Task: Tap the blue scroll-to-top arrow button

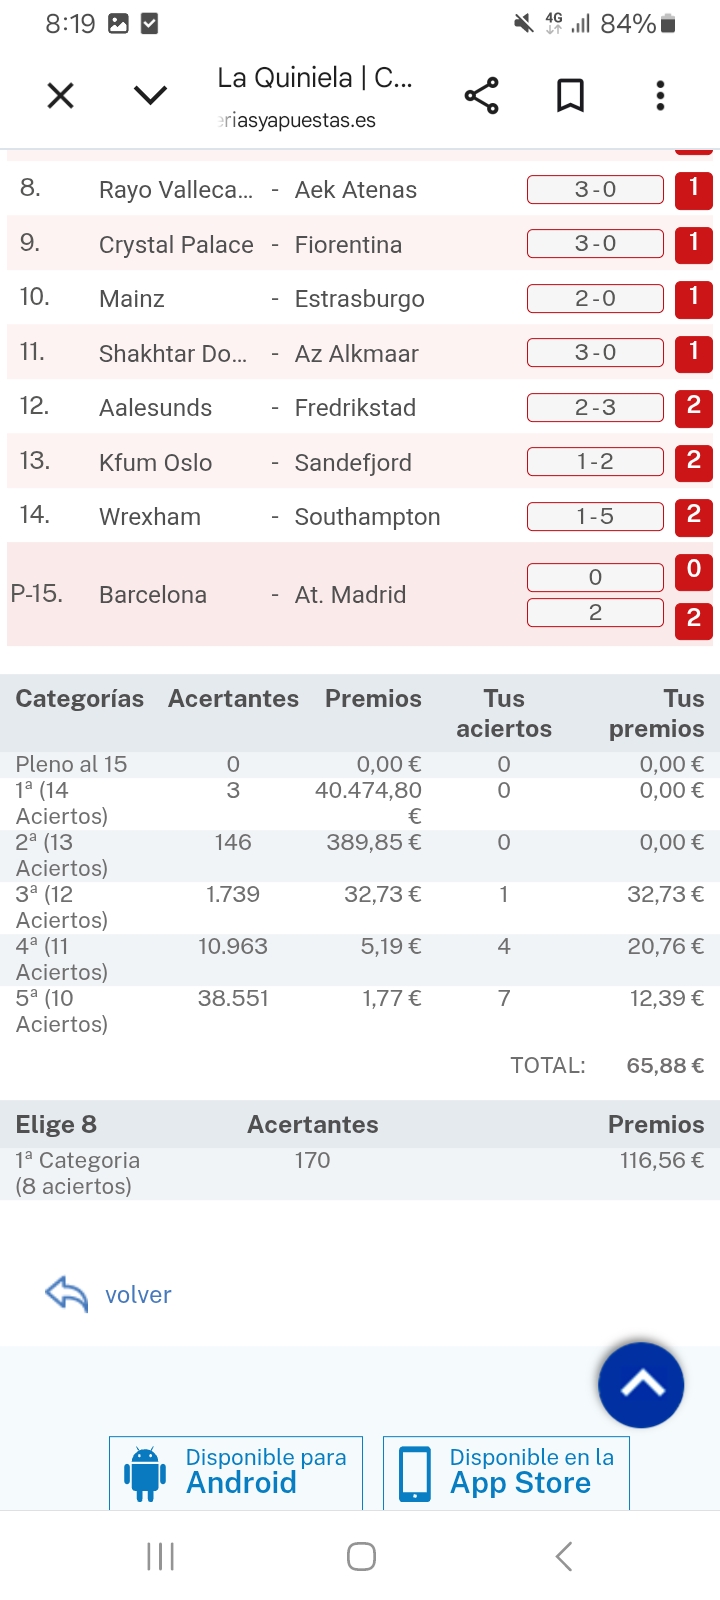Action: click(641, 1385)
